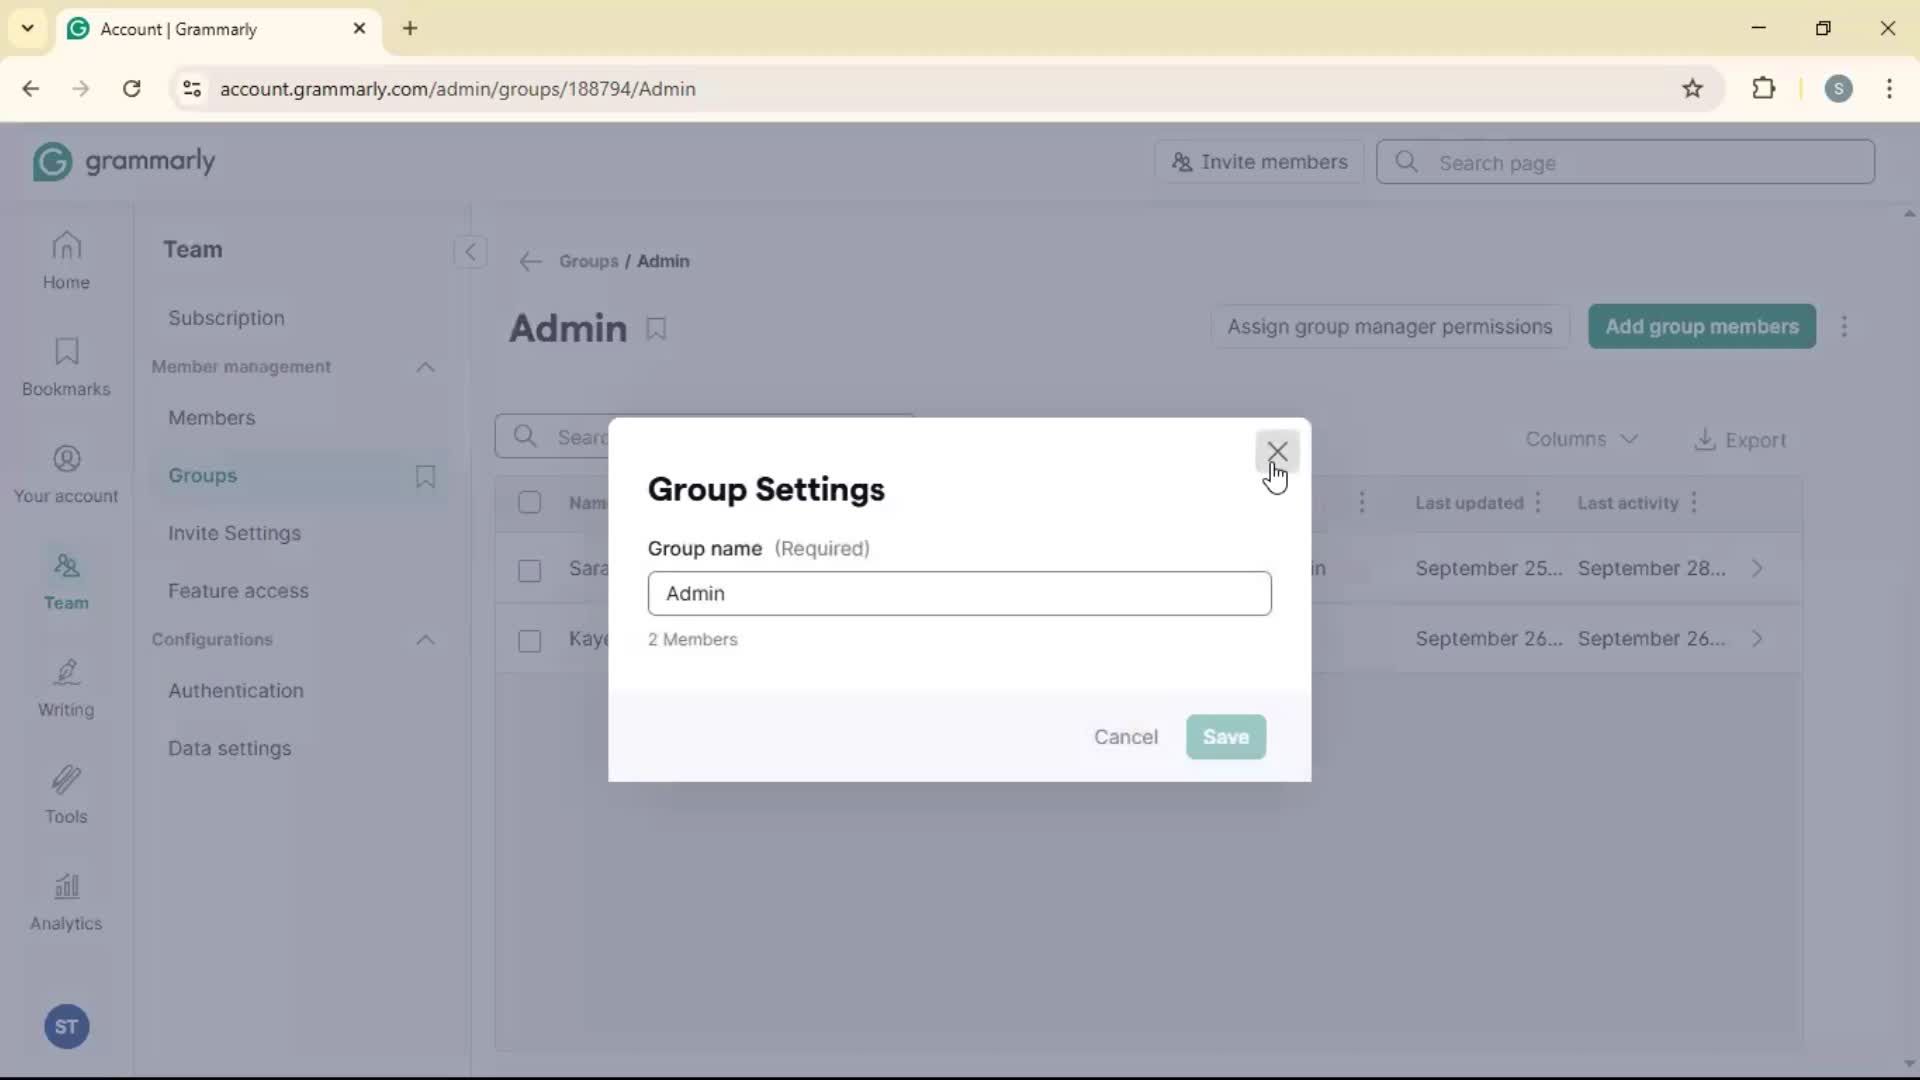Open the Columns dropdown
This screenshot has height=1080, width=1920.
tap(1581, 439)
